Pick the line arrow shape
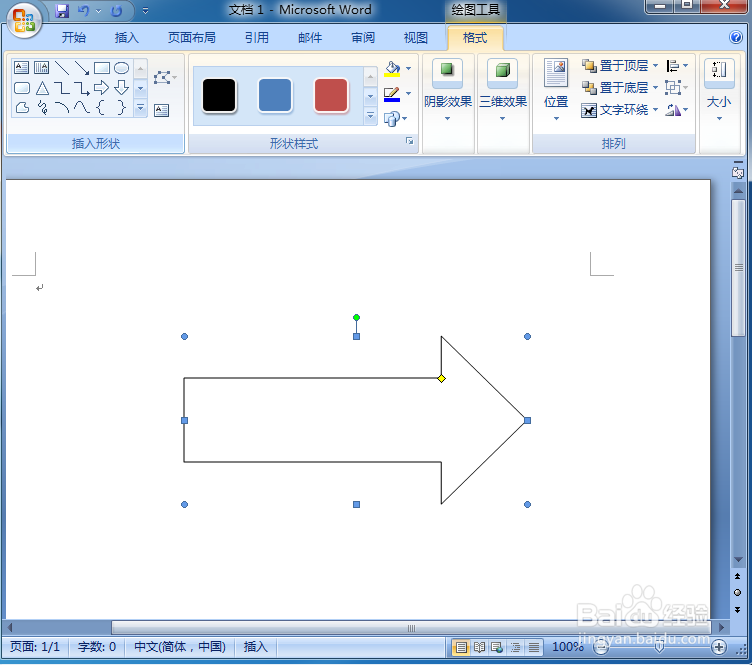The width and height of the screenshot is (752, 665). click(82, 68)
